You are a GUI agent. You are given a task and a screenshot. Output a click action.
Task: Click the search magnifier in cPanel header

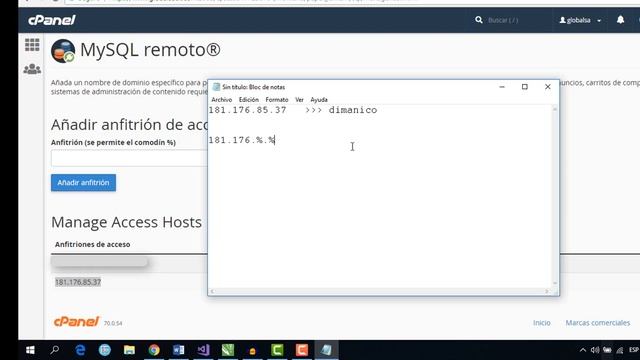479,20
